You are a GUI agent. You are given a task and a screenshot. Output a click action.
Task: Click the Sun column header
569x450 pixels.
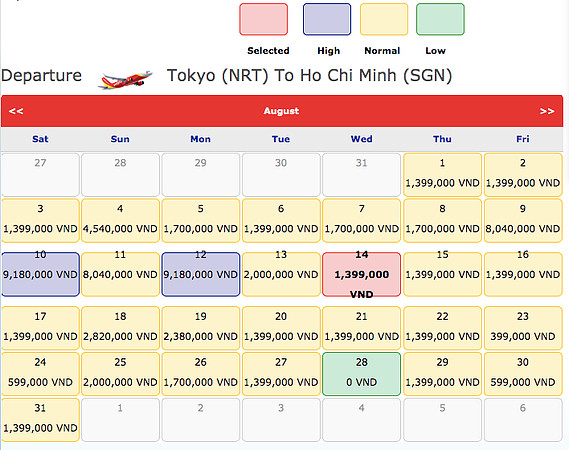point(120,139)
